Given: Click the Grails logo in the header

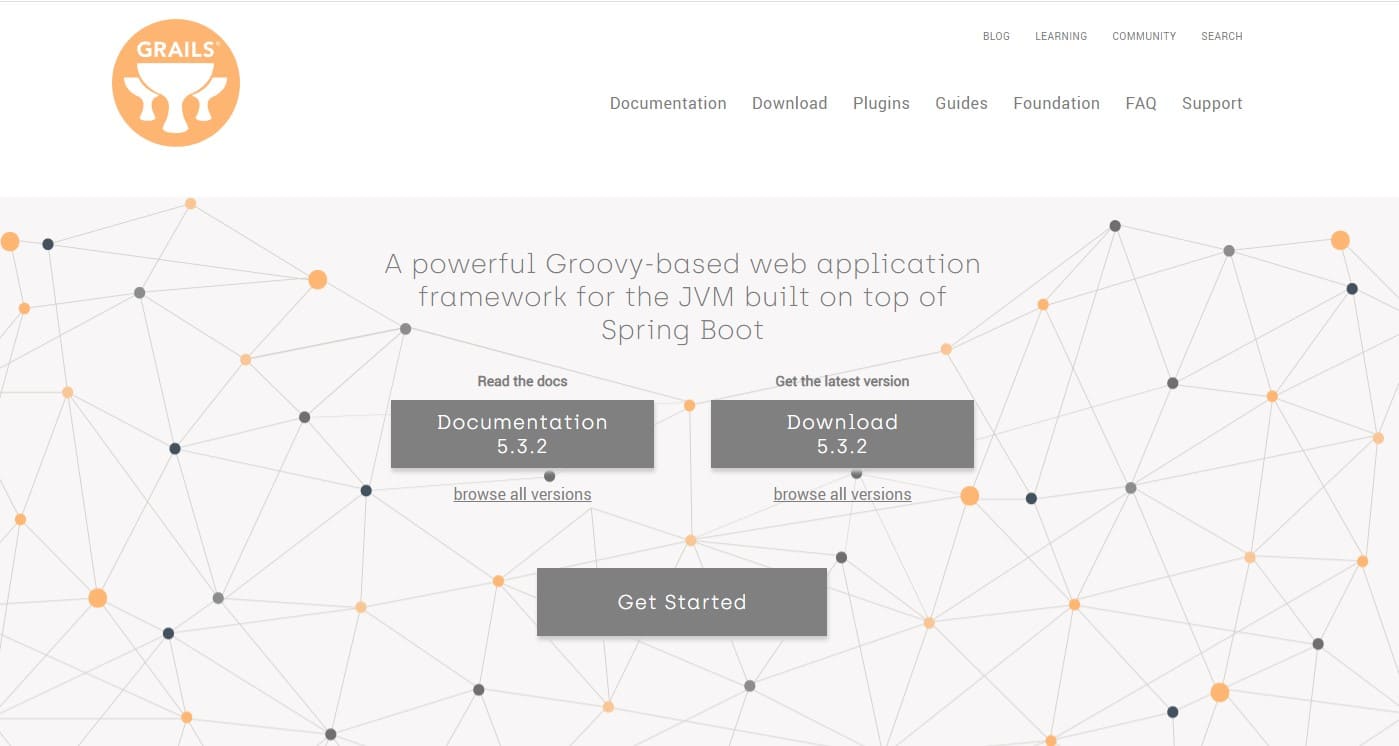Looking at the screenshot, I should click(176, 83).
